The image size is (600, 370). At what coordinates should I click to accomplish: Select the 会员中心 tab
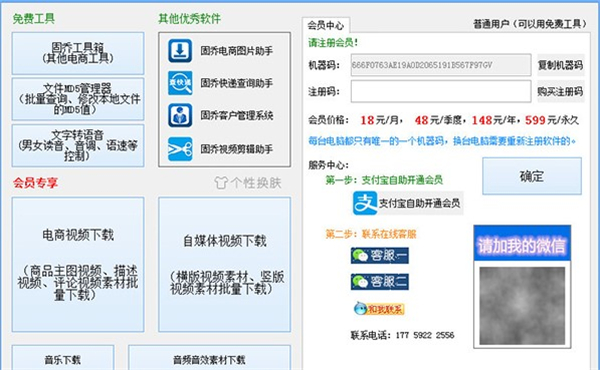(x=326, y=25)
